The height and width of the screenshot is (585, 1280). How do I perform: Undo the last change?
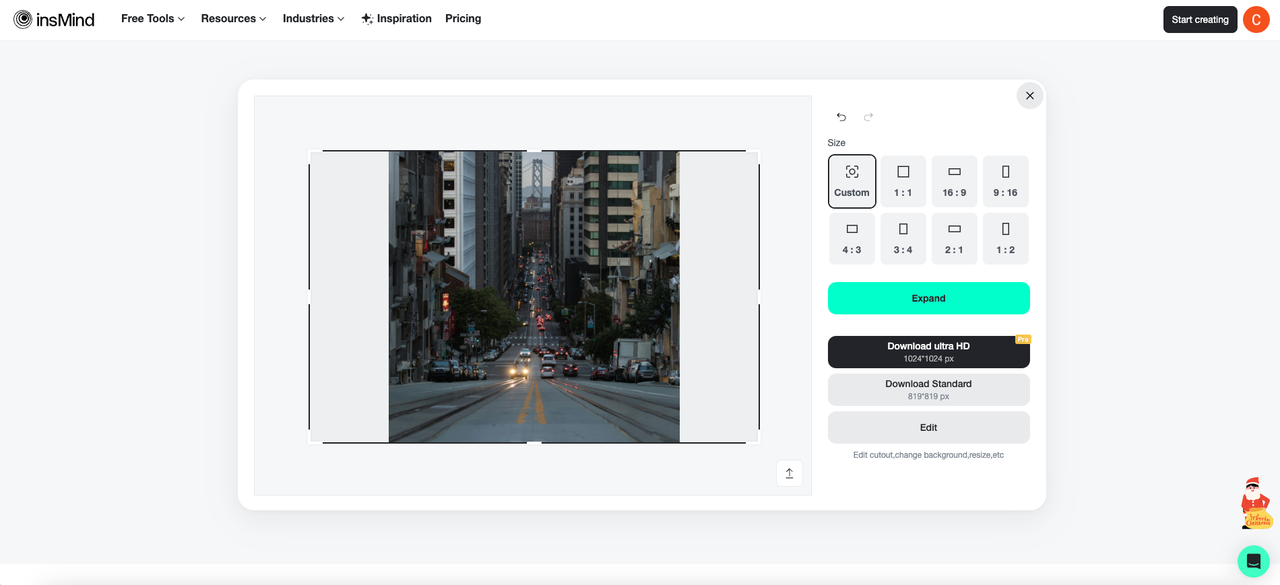click(841, 117)
